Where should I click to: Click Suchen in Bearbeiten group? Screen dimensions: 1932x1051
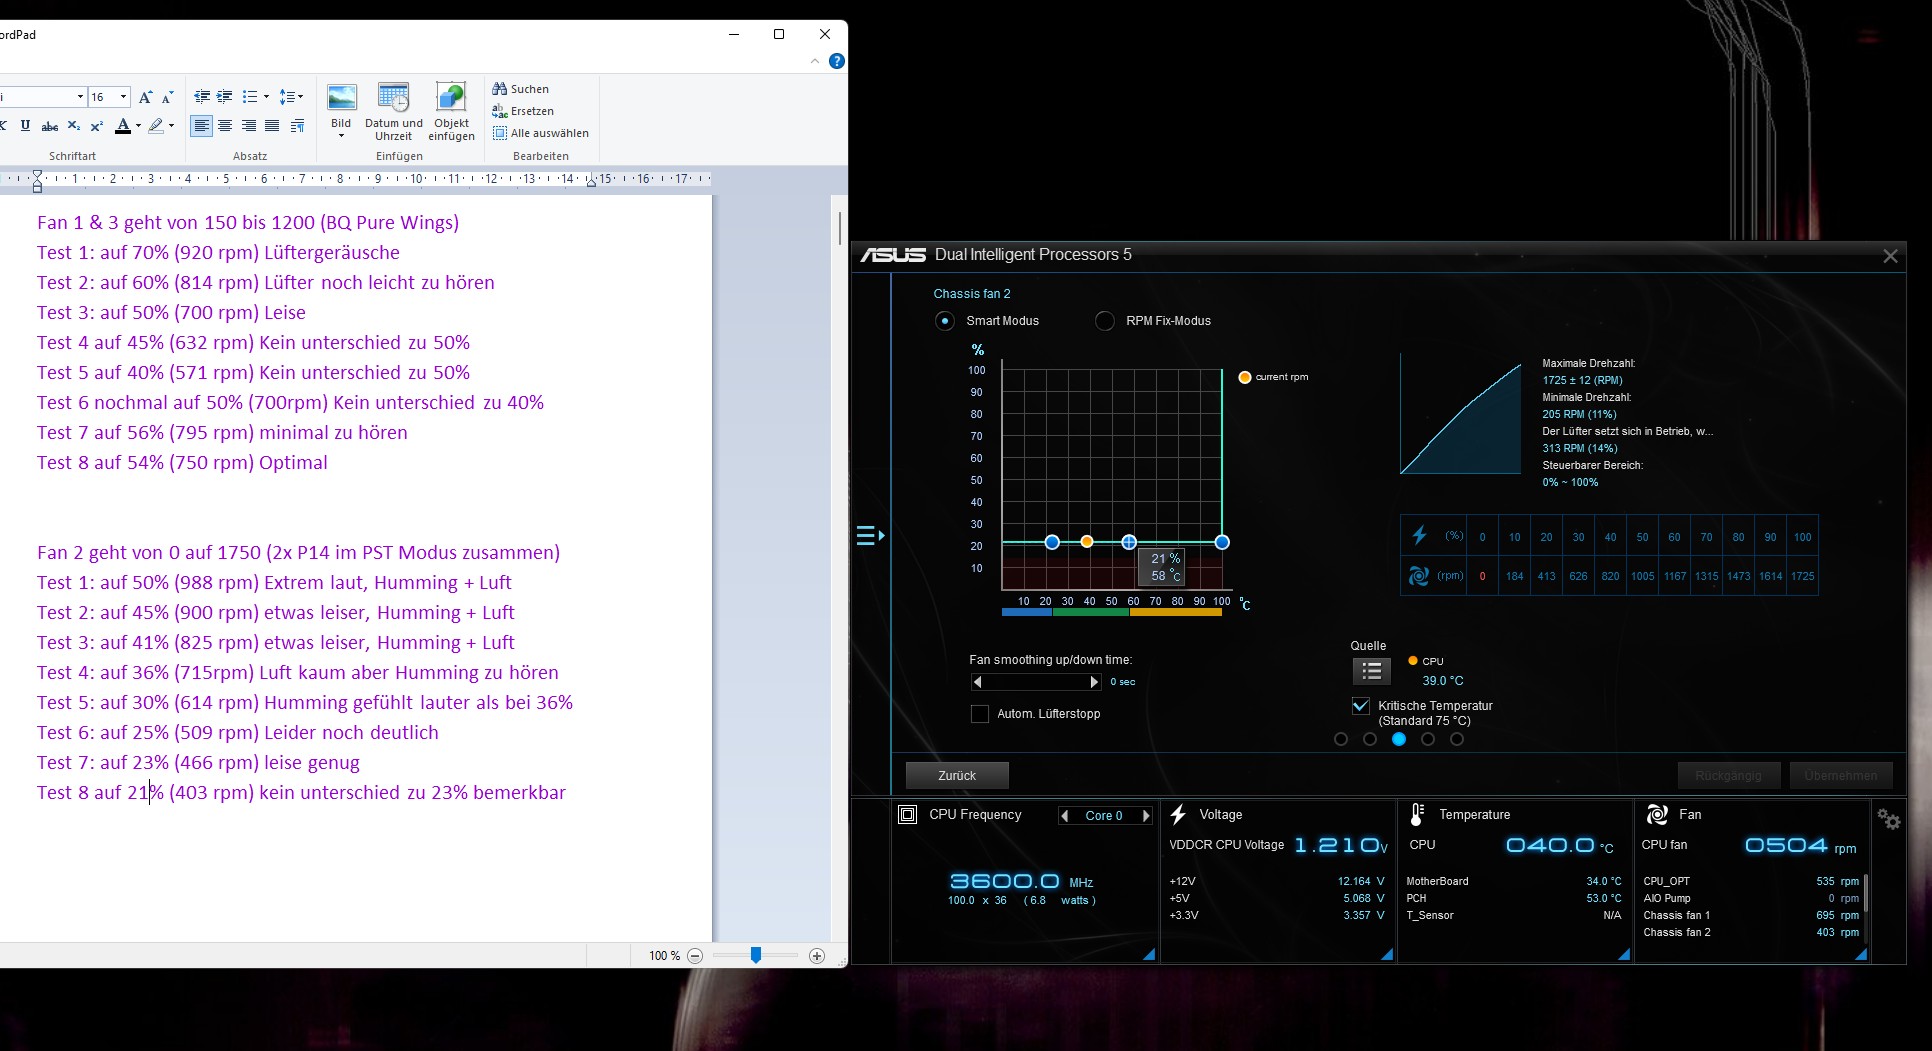coord(520,89)
